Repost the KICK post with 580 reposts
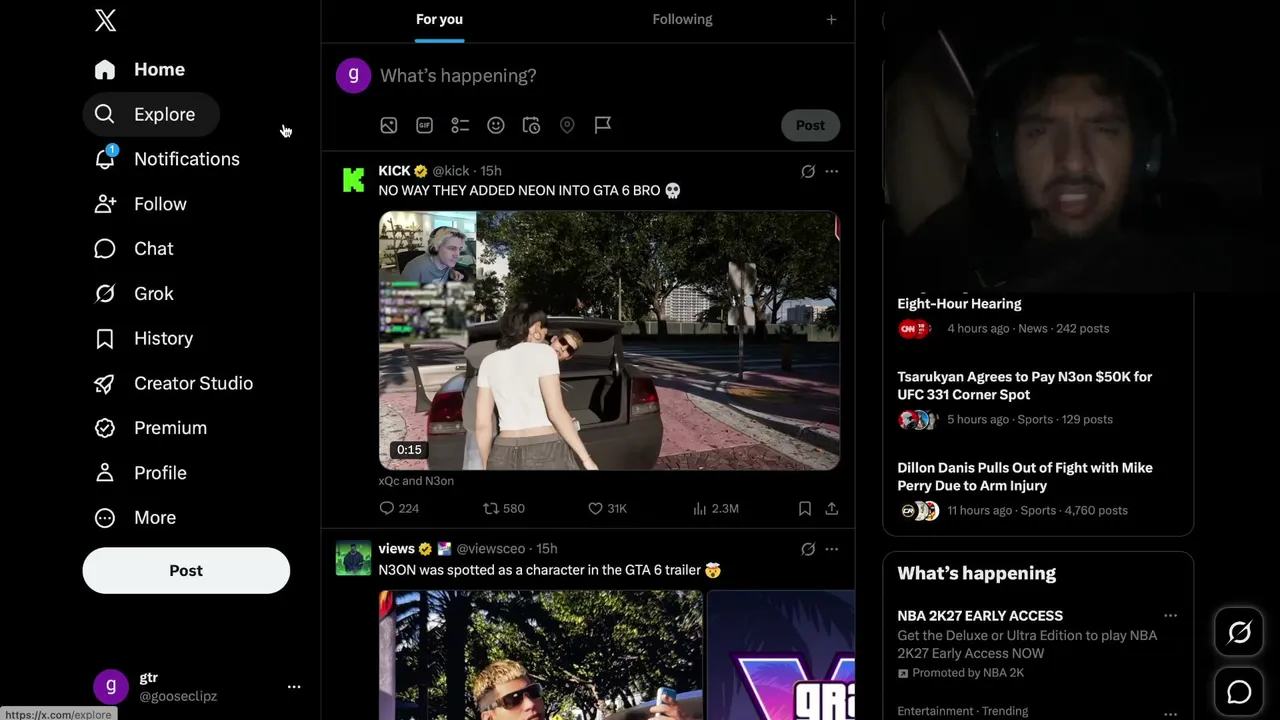The image size is (1280, 720). click(504, 508)
